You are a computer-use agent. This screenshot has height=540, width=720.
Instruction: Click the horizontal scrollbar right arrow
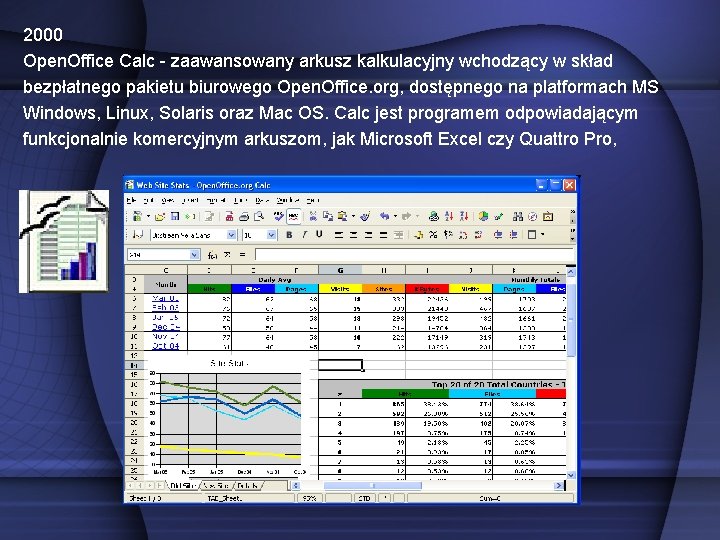(559, 485)
